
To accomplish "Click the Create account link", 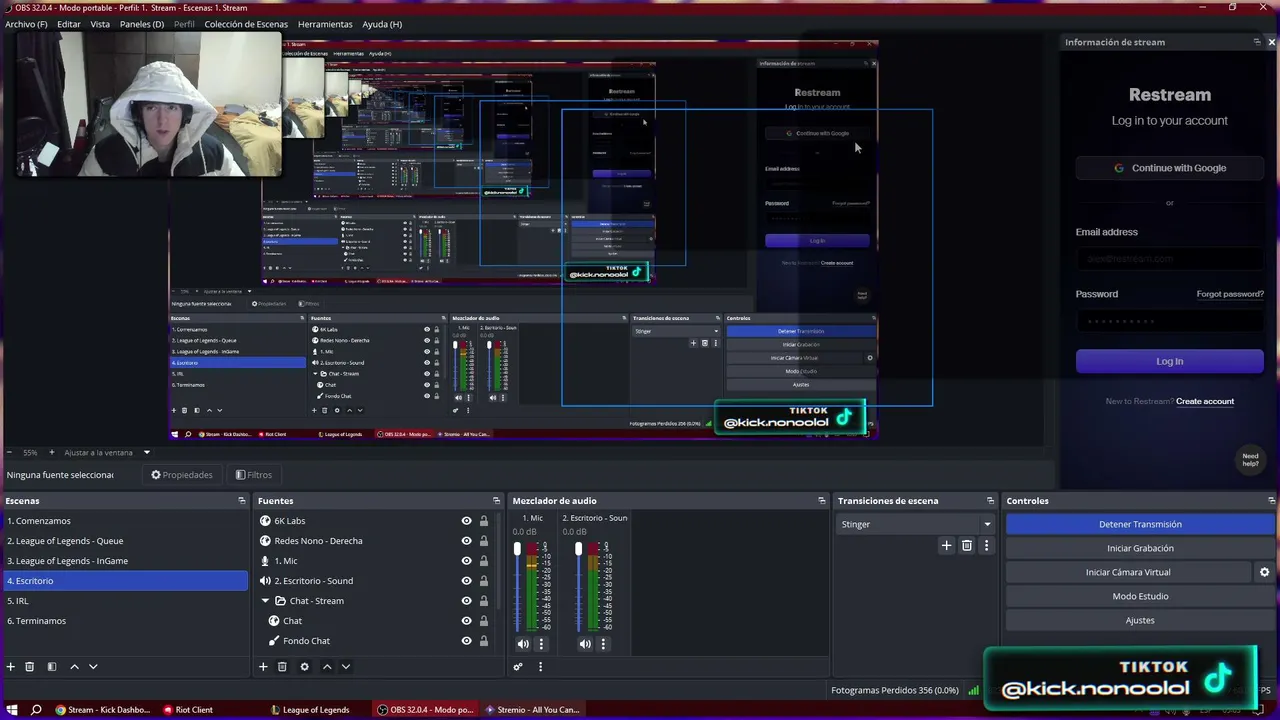I will tap(1205, 402).
